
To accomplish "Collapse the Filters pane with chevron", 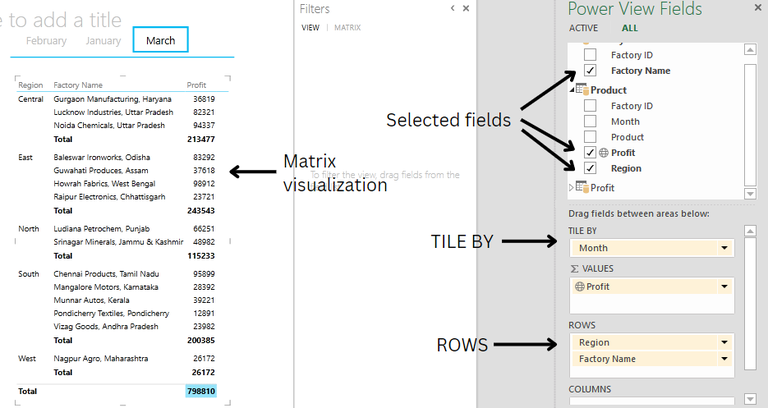I will coord(452,8).
